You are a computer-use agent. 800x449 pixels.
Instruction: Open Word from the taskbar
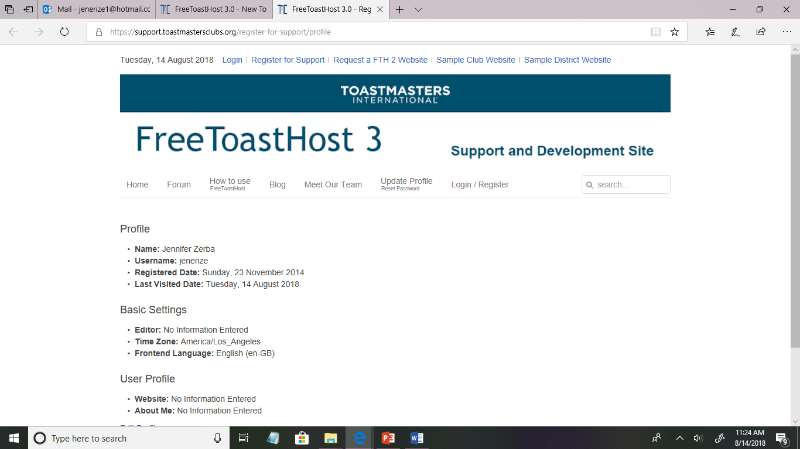click(x=417, y=438)
